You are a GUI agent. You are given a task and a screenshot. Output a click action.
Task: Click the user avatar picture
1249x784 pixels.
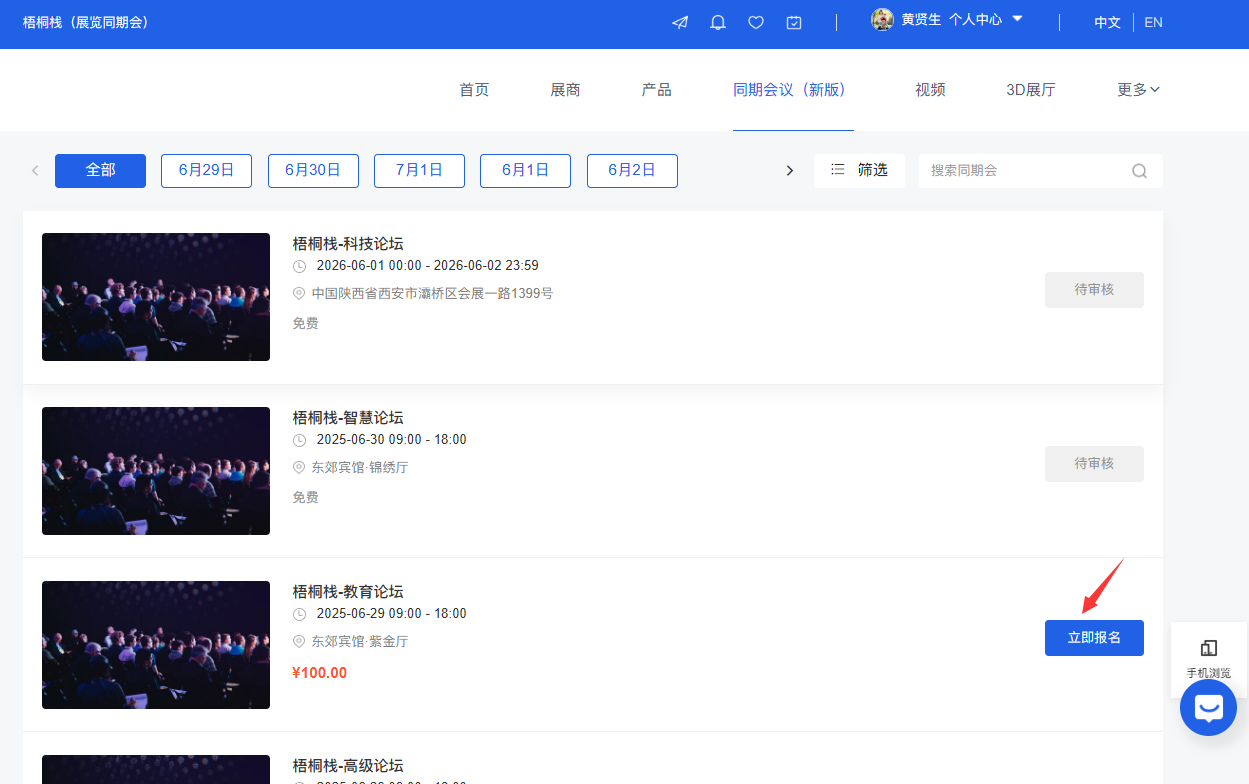point(882,20)
